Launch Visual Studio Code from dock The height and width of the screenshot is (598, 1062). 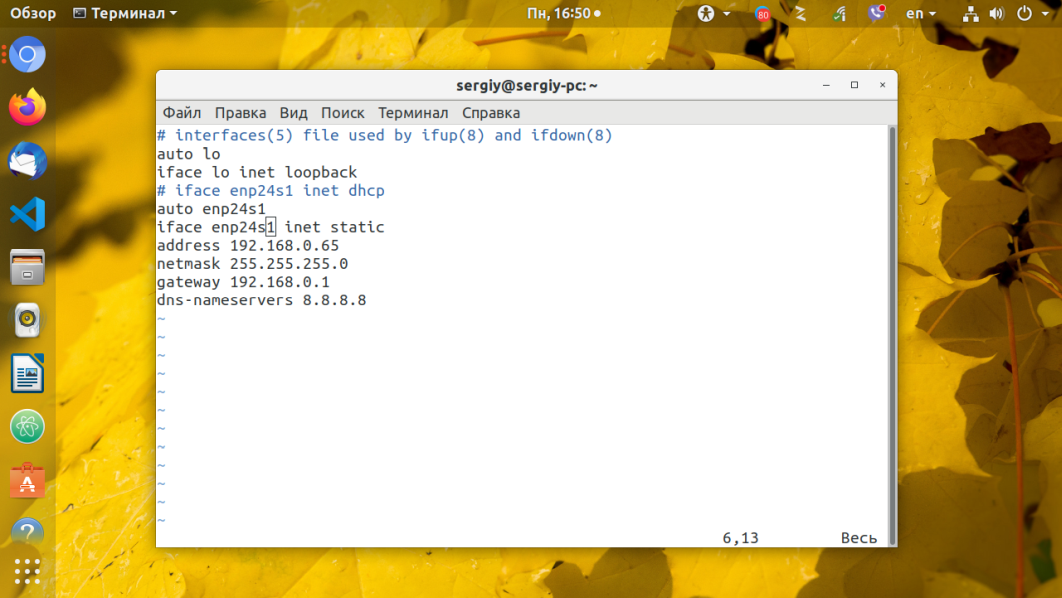[x=28, y=213]
